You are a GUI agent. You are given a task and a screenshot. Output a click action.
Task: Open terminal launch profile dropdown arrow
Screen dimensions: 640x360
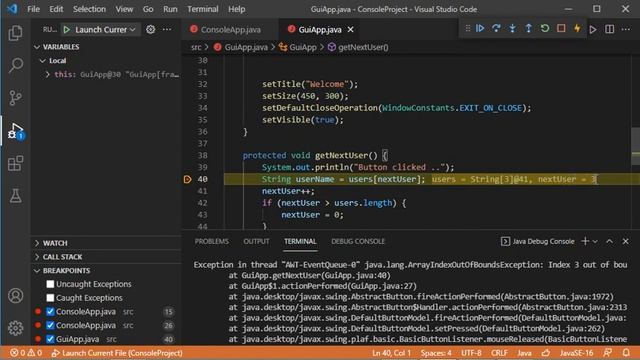[596, 241]
